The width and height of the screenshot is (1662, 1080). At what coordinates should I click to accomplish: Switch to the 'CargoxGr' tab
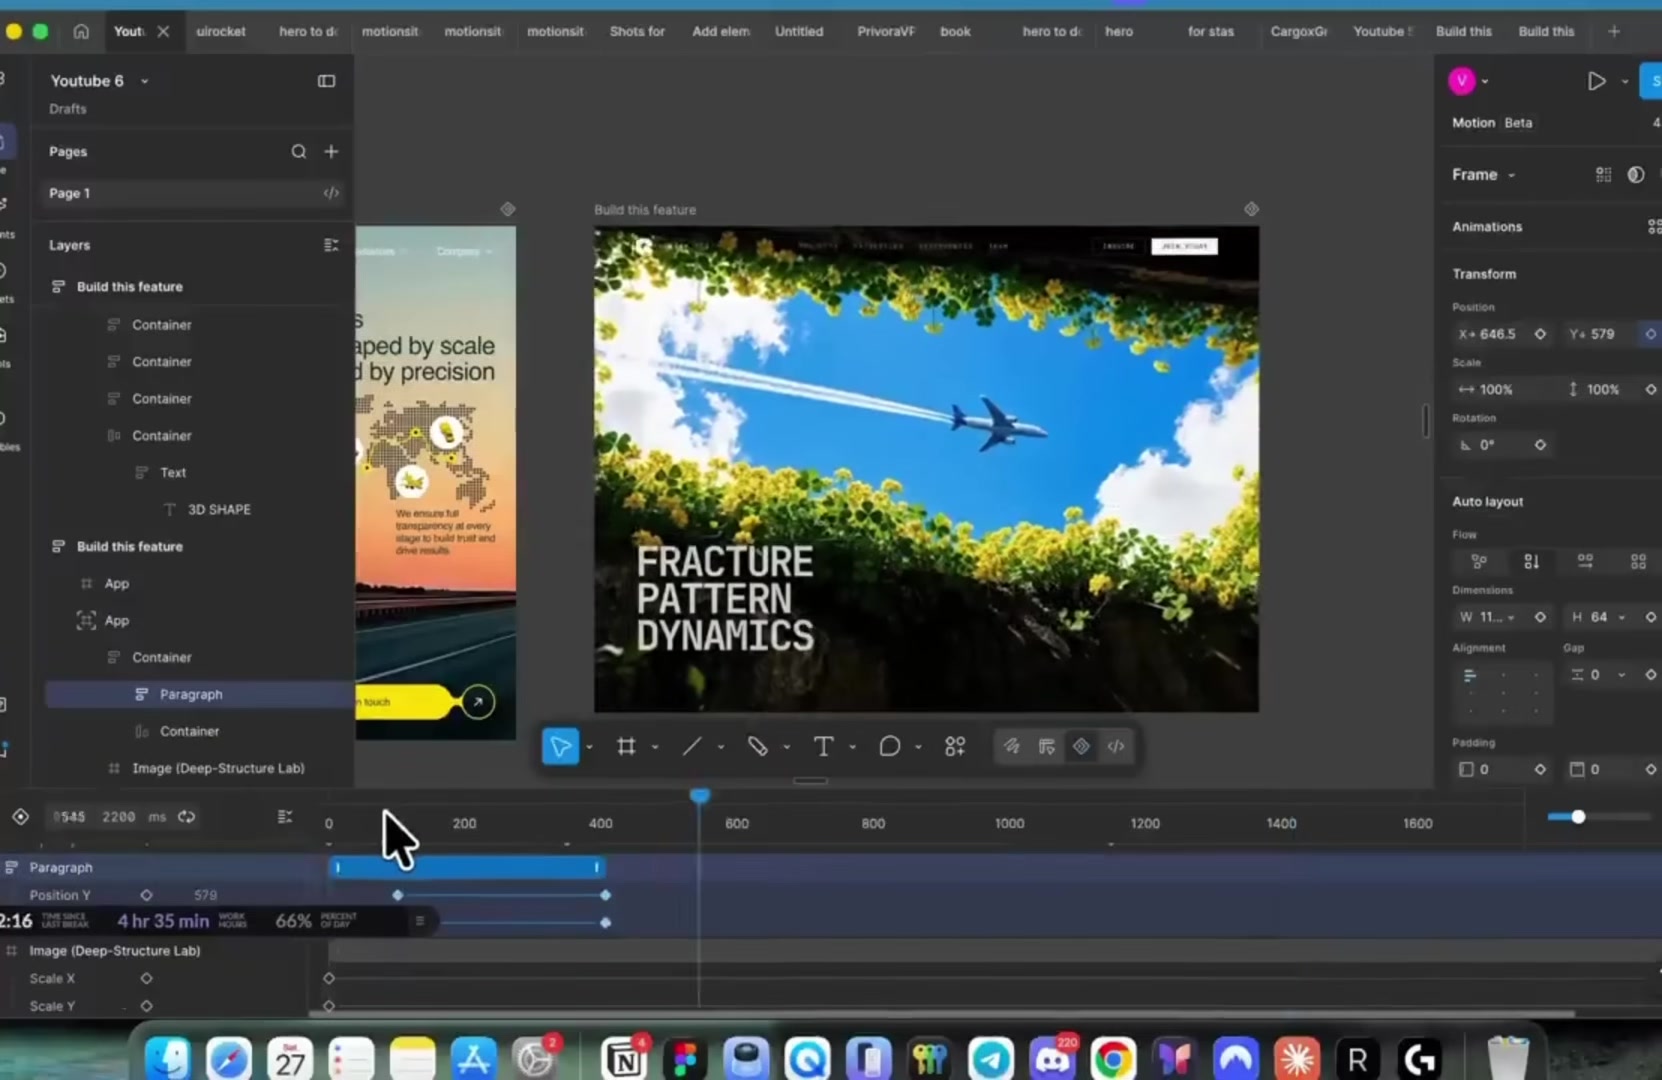click(x=1298, y=31)
